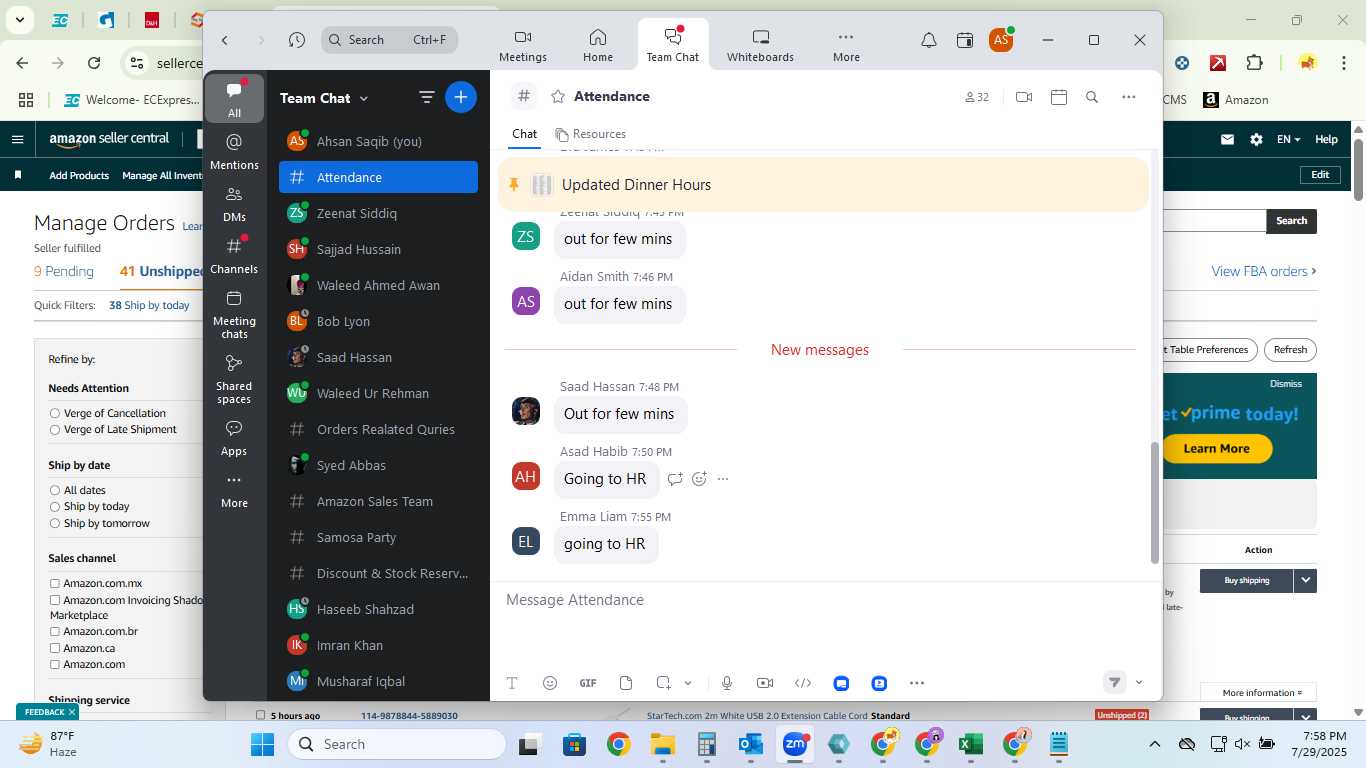This screenshot has width=1366, height=768.
Task: Select All dates radio button
Action: coord(55,490)
